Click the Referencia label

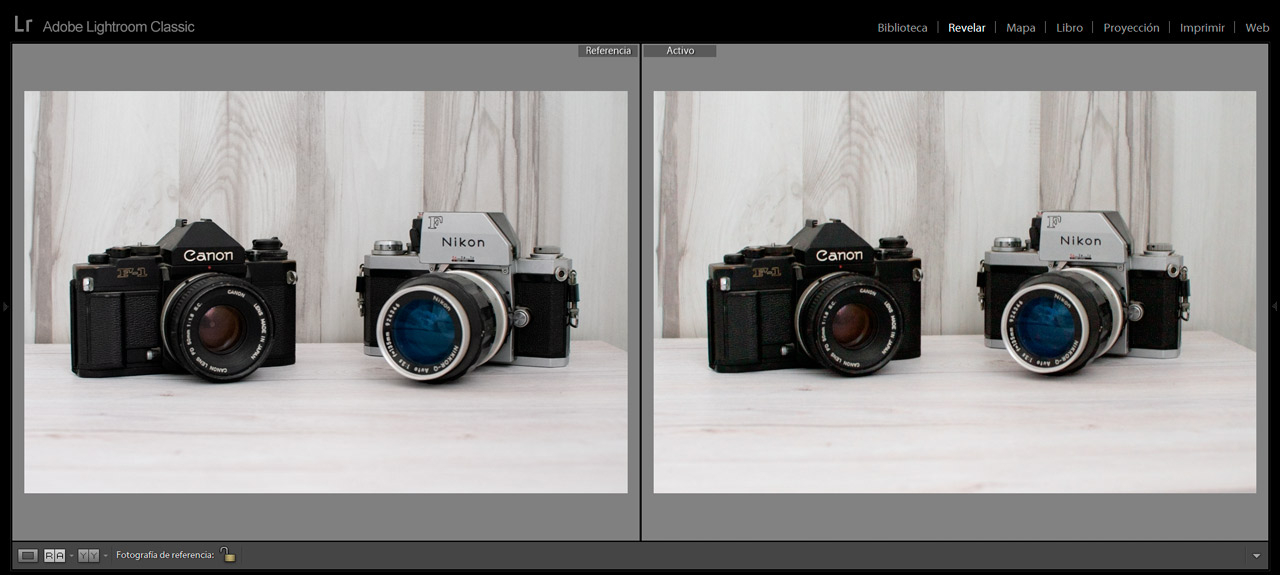point(607,51)
